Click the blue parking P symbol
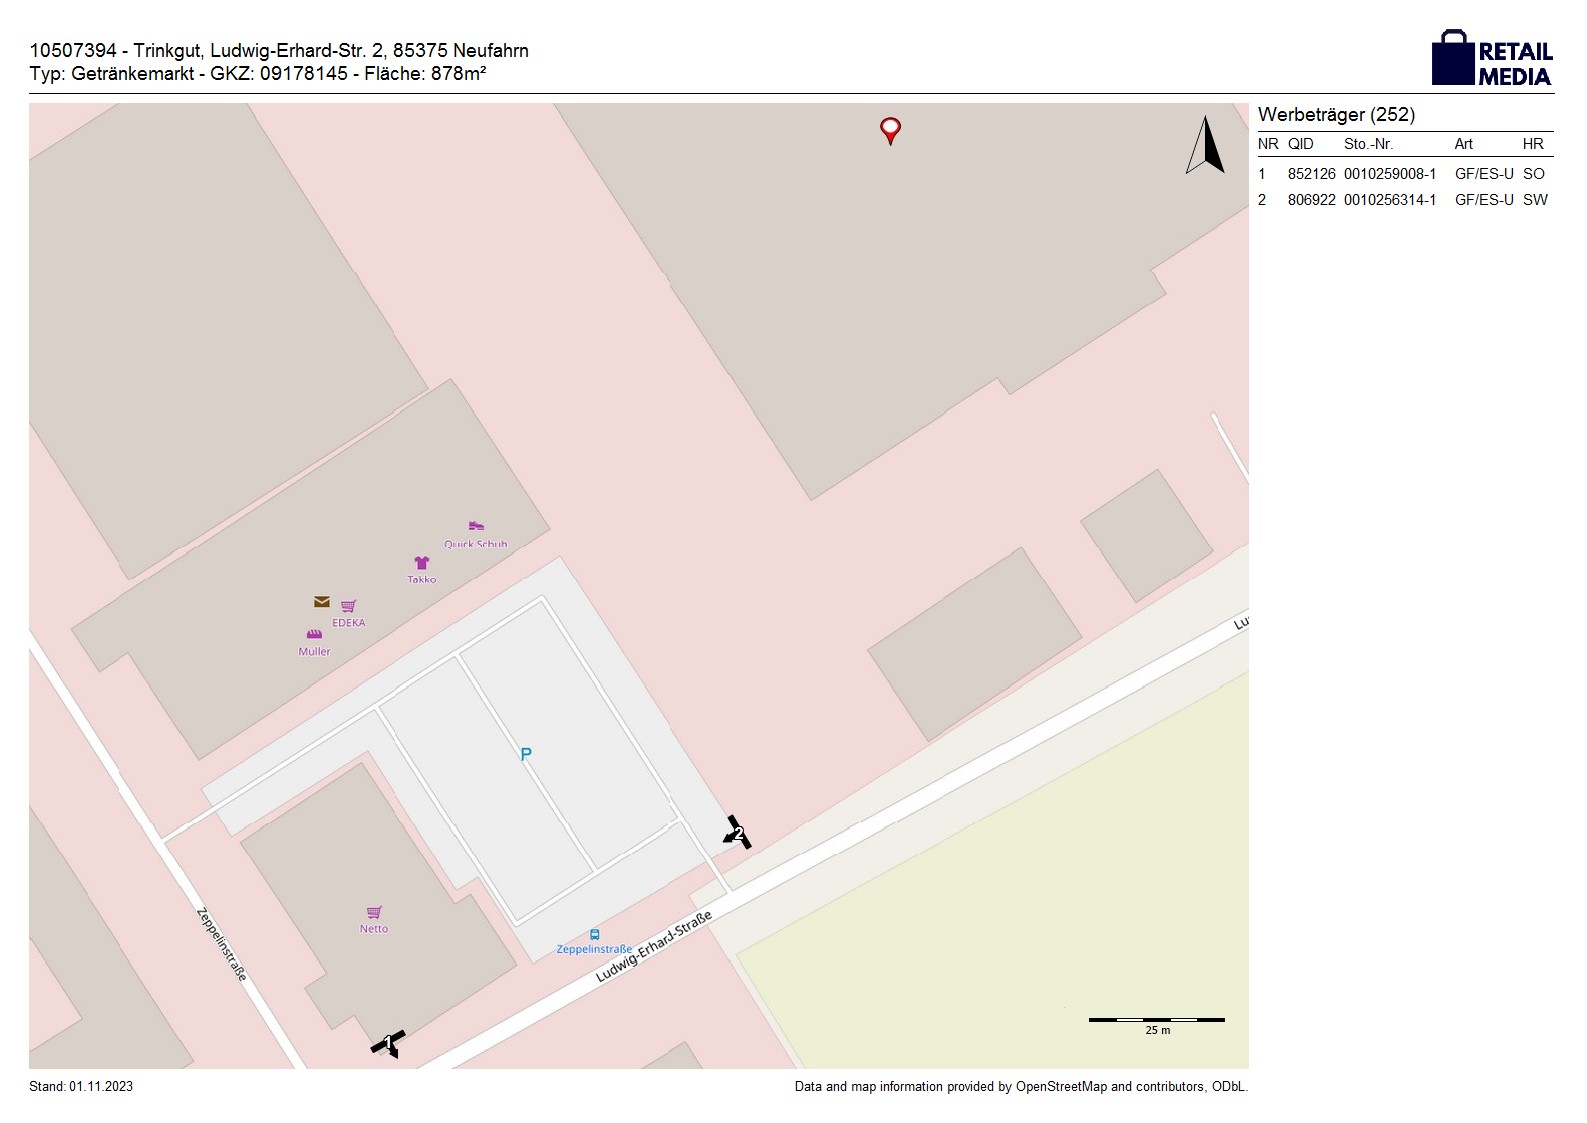This screenshot has width=1587, height=1123. pos(526,754)
